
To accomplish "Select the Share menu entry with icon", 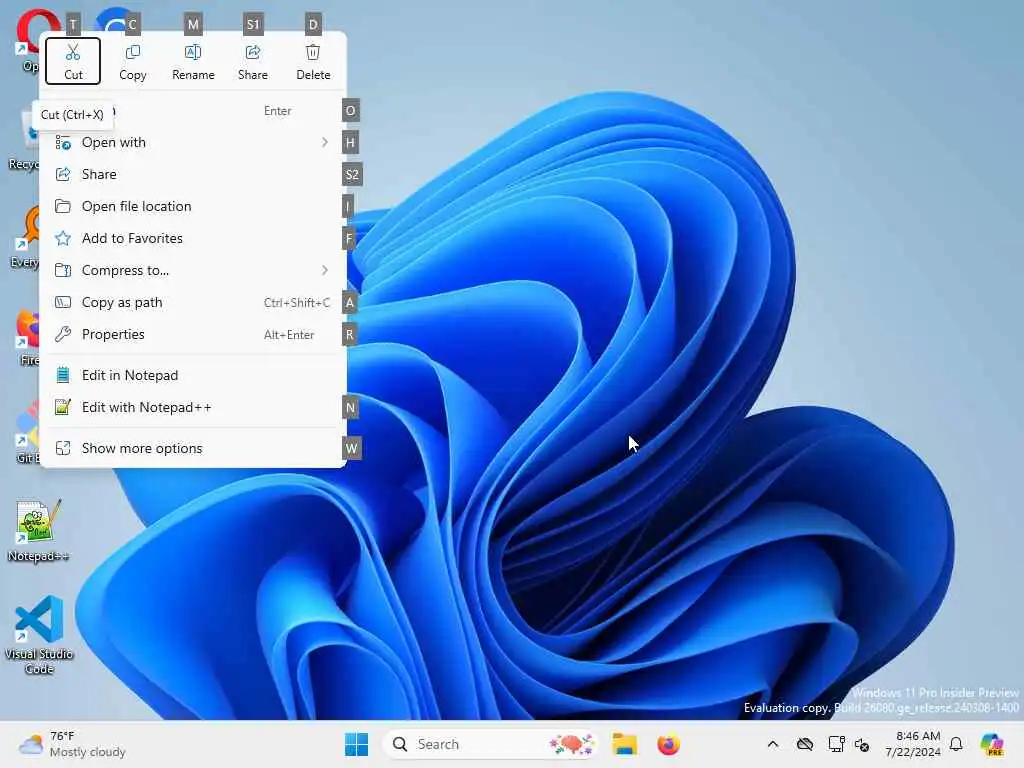I will (x=193, y=174).
